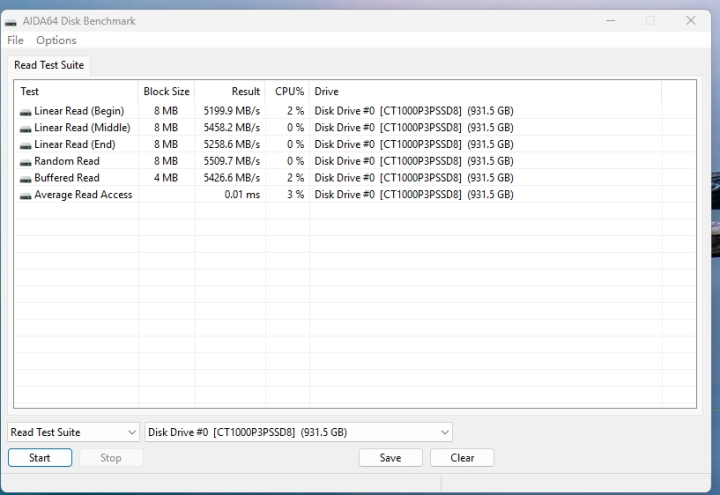720x495 pixels.
Task: Click the 4 MB block size cell
Action: [x=166, y=178]
